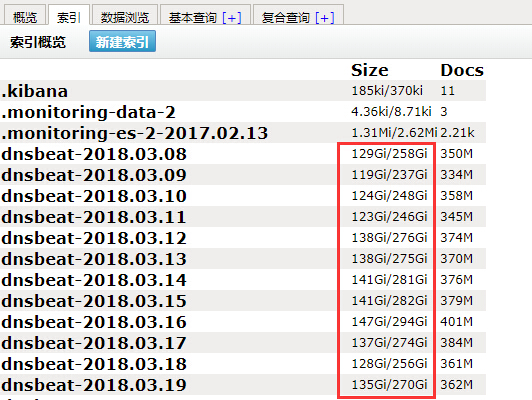Click the Size column header

370,70
